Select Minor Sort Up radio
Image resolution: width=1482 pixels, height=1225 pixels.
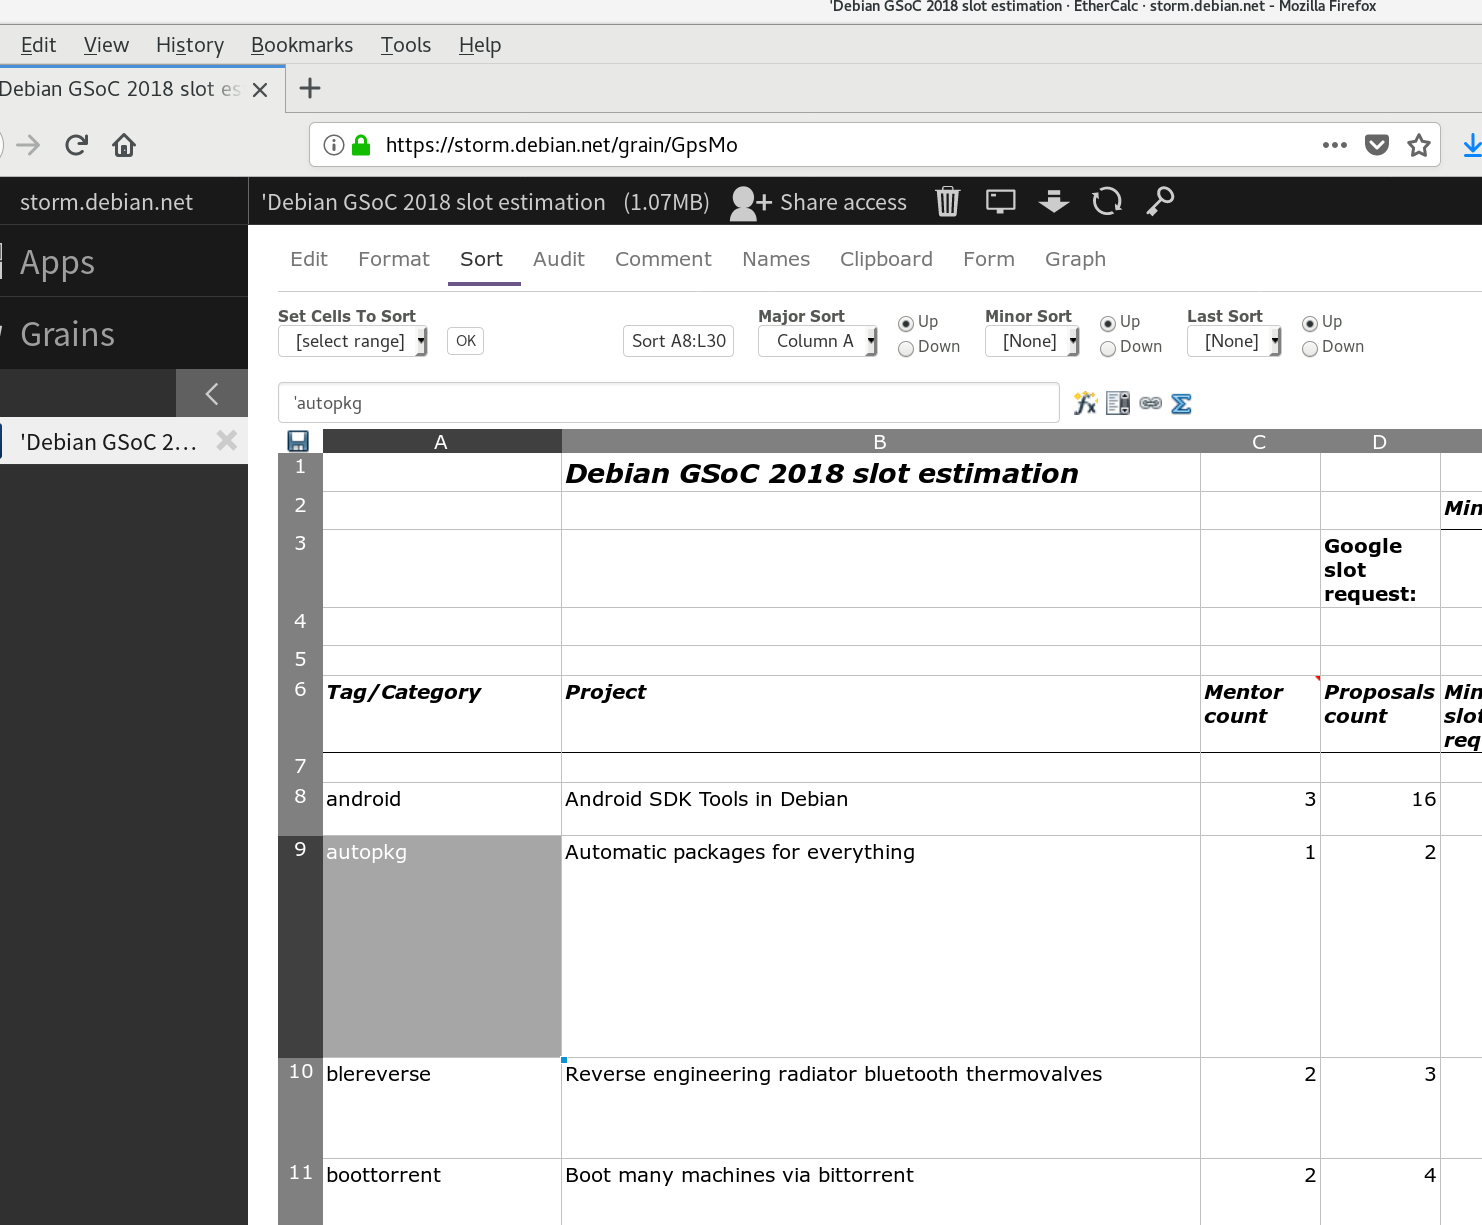pyautogui.click(x=1107, y=323)
